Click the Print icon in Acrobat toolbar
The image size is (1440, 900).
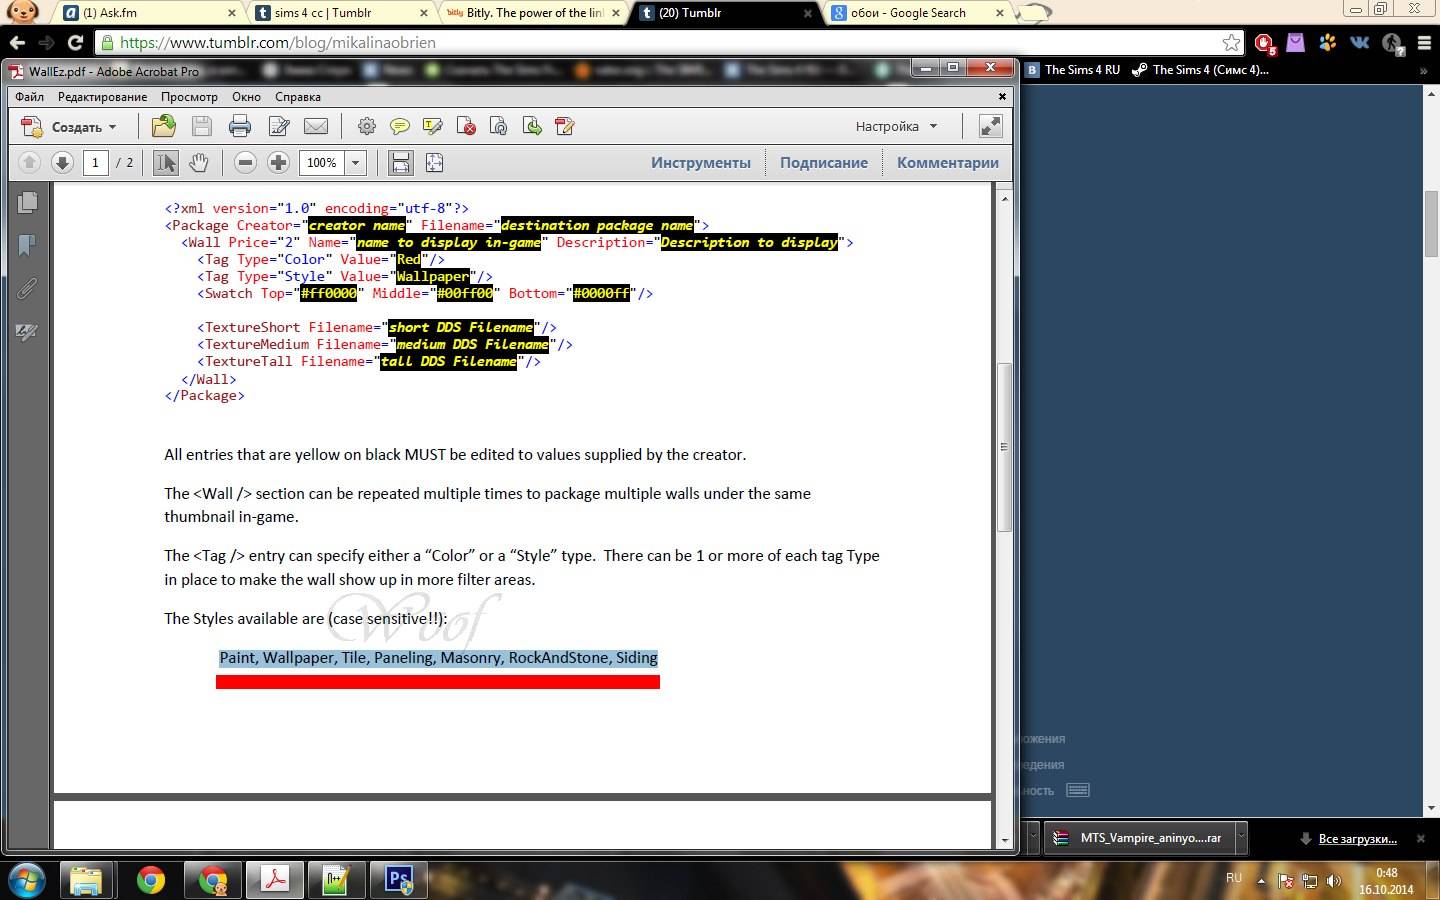pos(240,126)
